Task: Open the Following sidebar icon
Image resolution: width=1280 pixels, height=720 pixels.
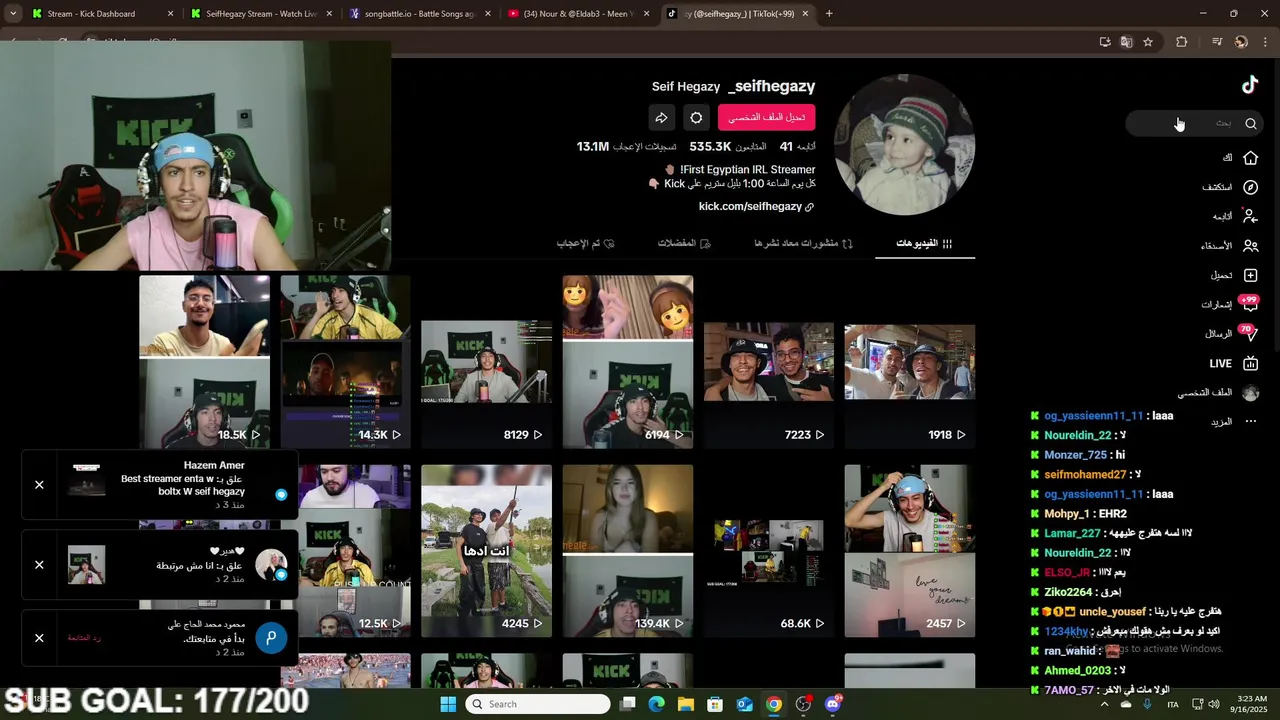Action: pos(1250,216)
